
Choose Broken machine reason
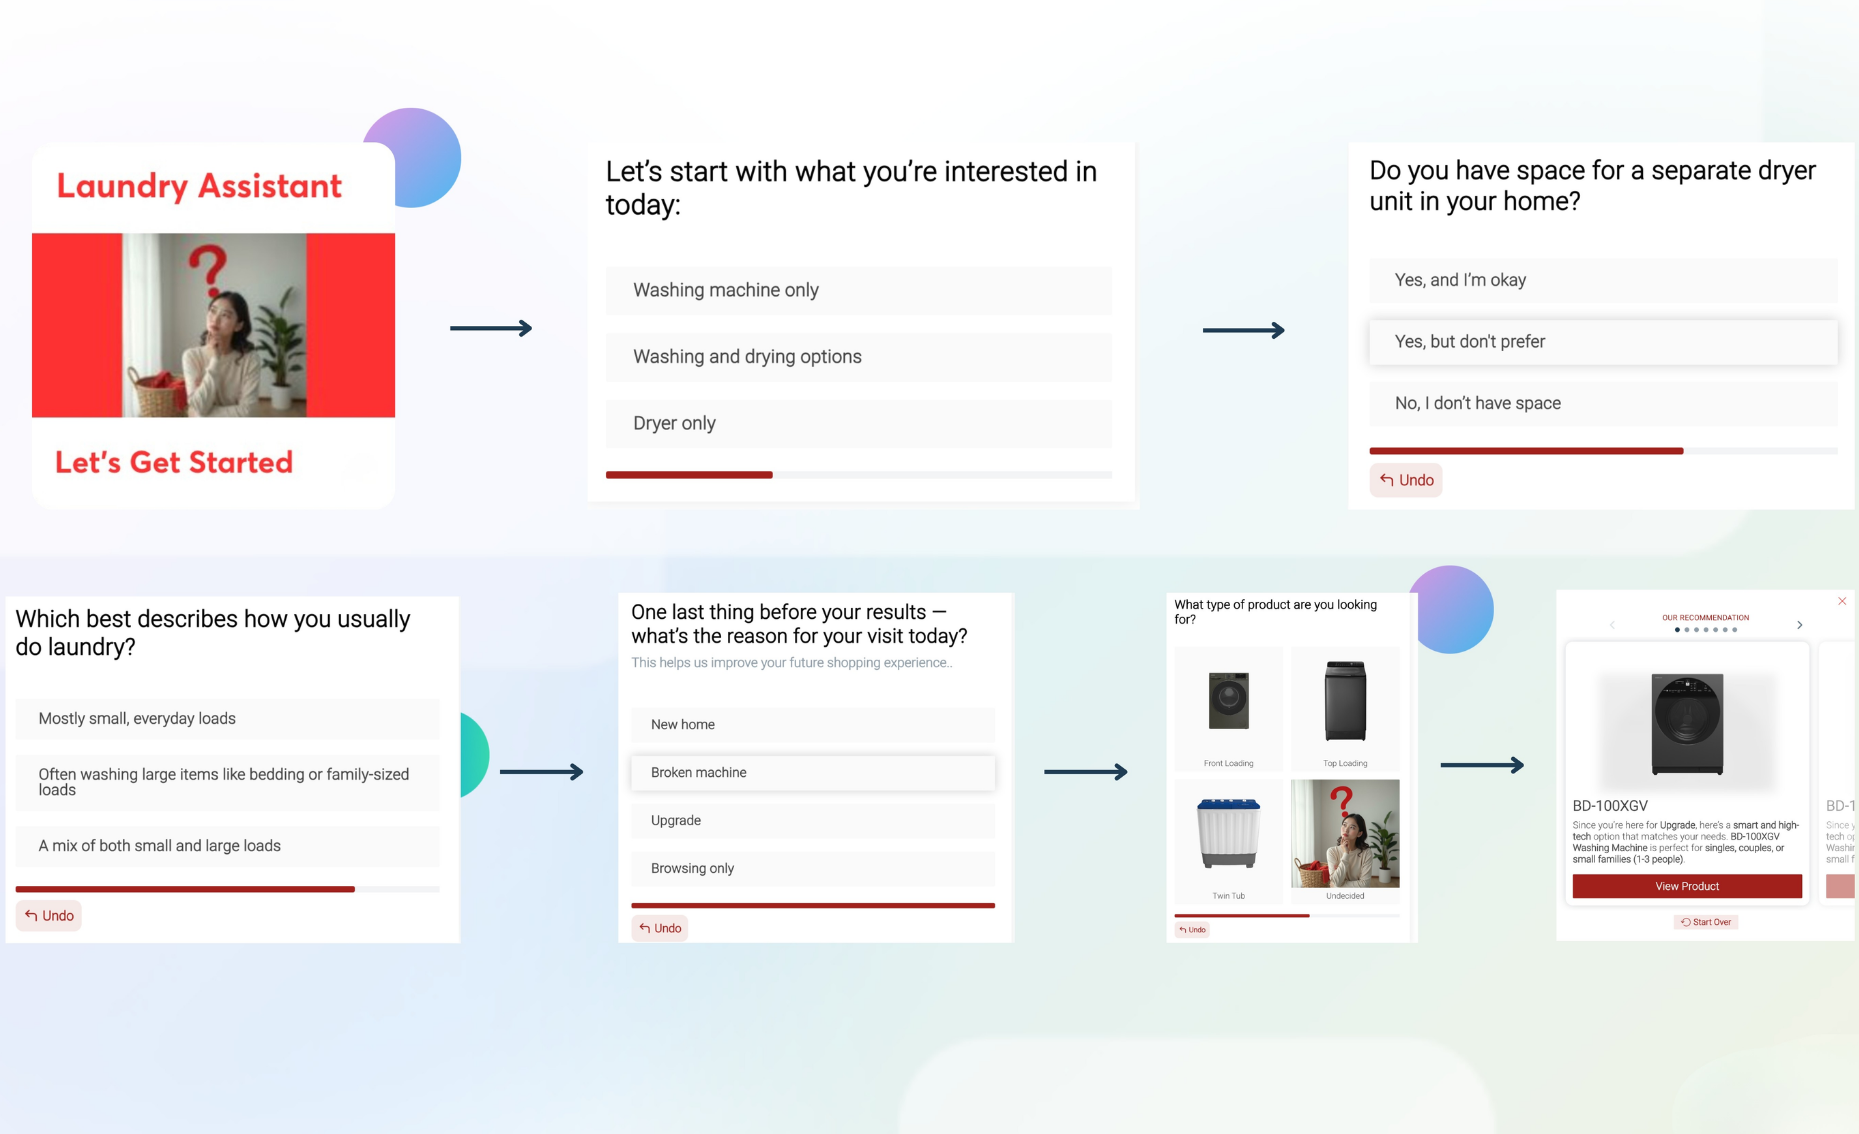pyautogui.click(x=813, y=773)
